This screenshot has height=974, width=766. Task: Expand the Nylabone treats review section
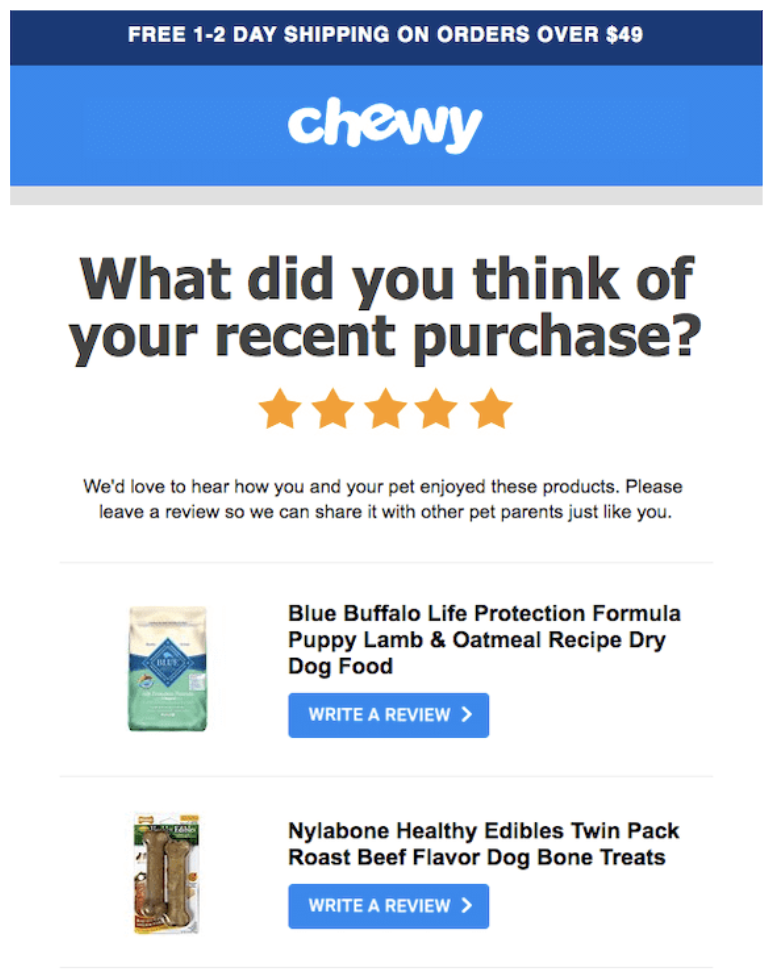click(x=388, y=906)
